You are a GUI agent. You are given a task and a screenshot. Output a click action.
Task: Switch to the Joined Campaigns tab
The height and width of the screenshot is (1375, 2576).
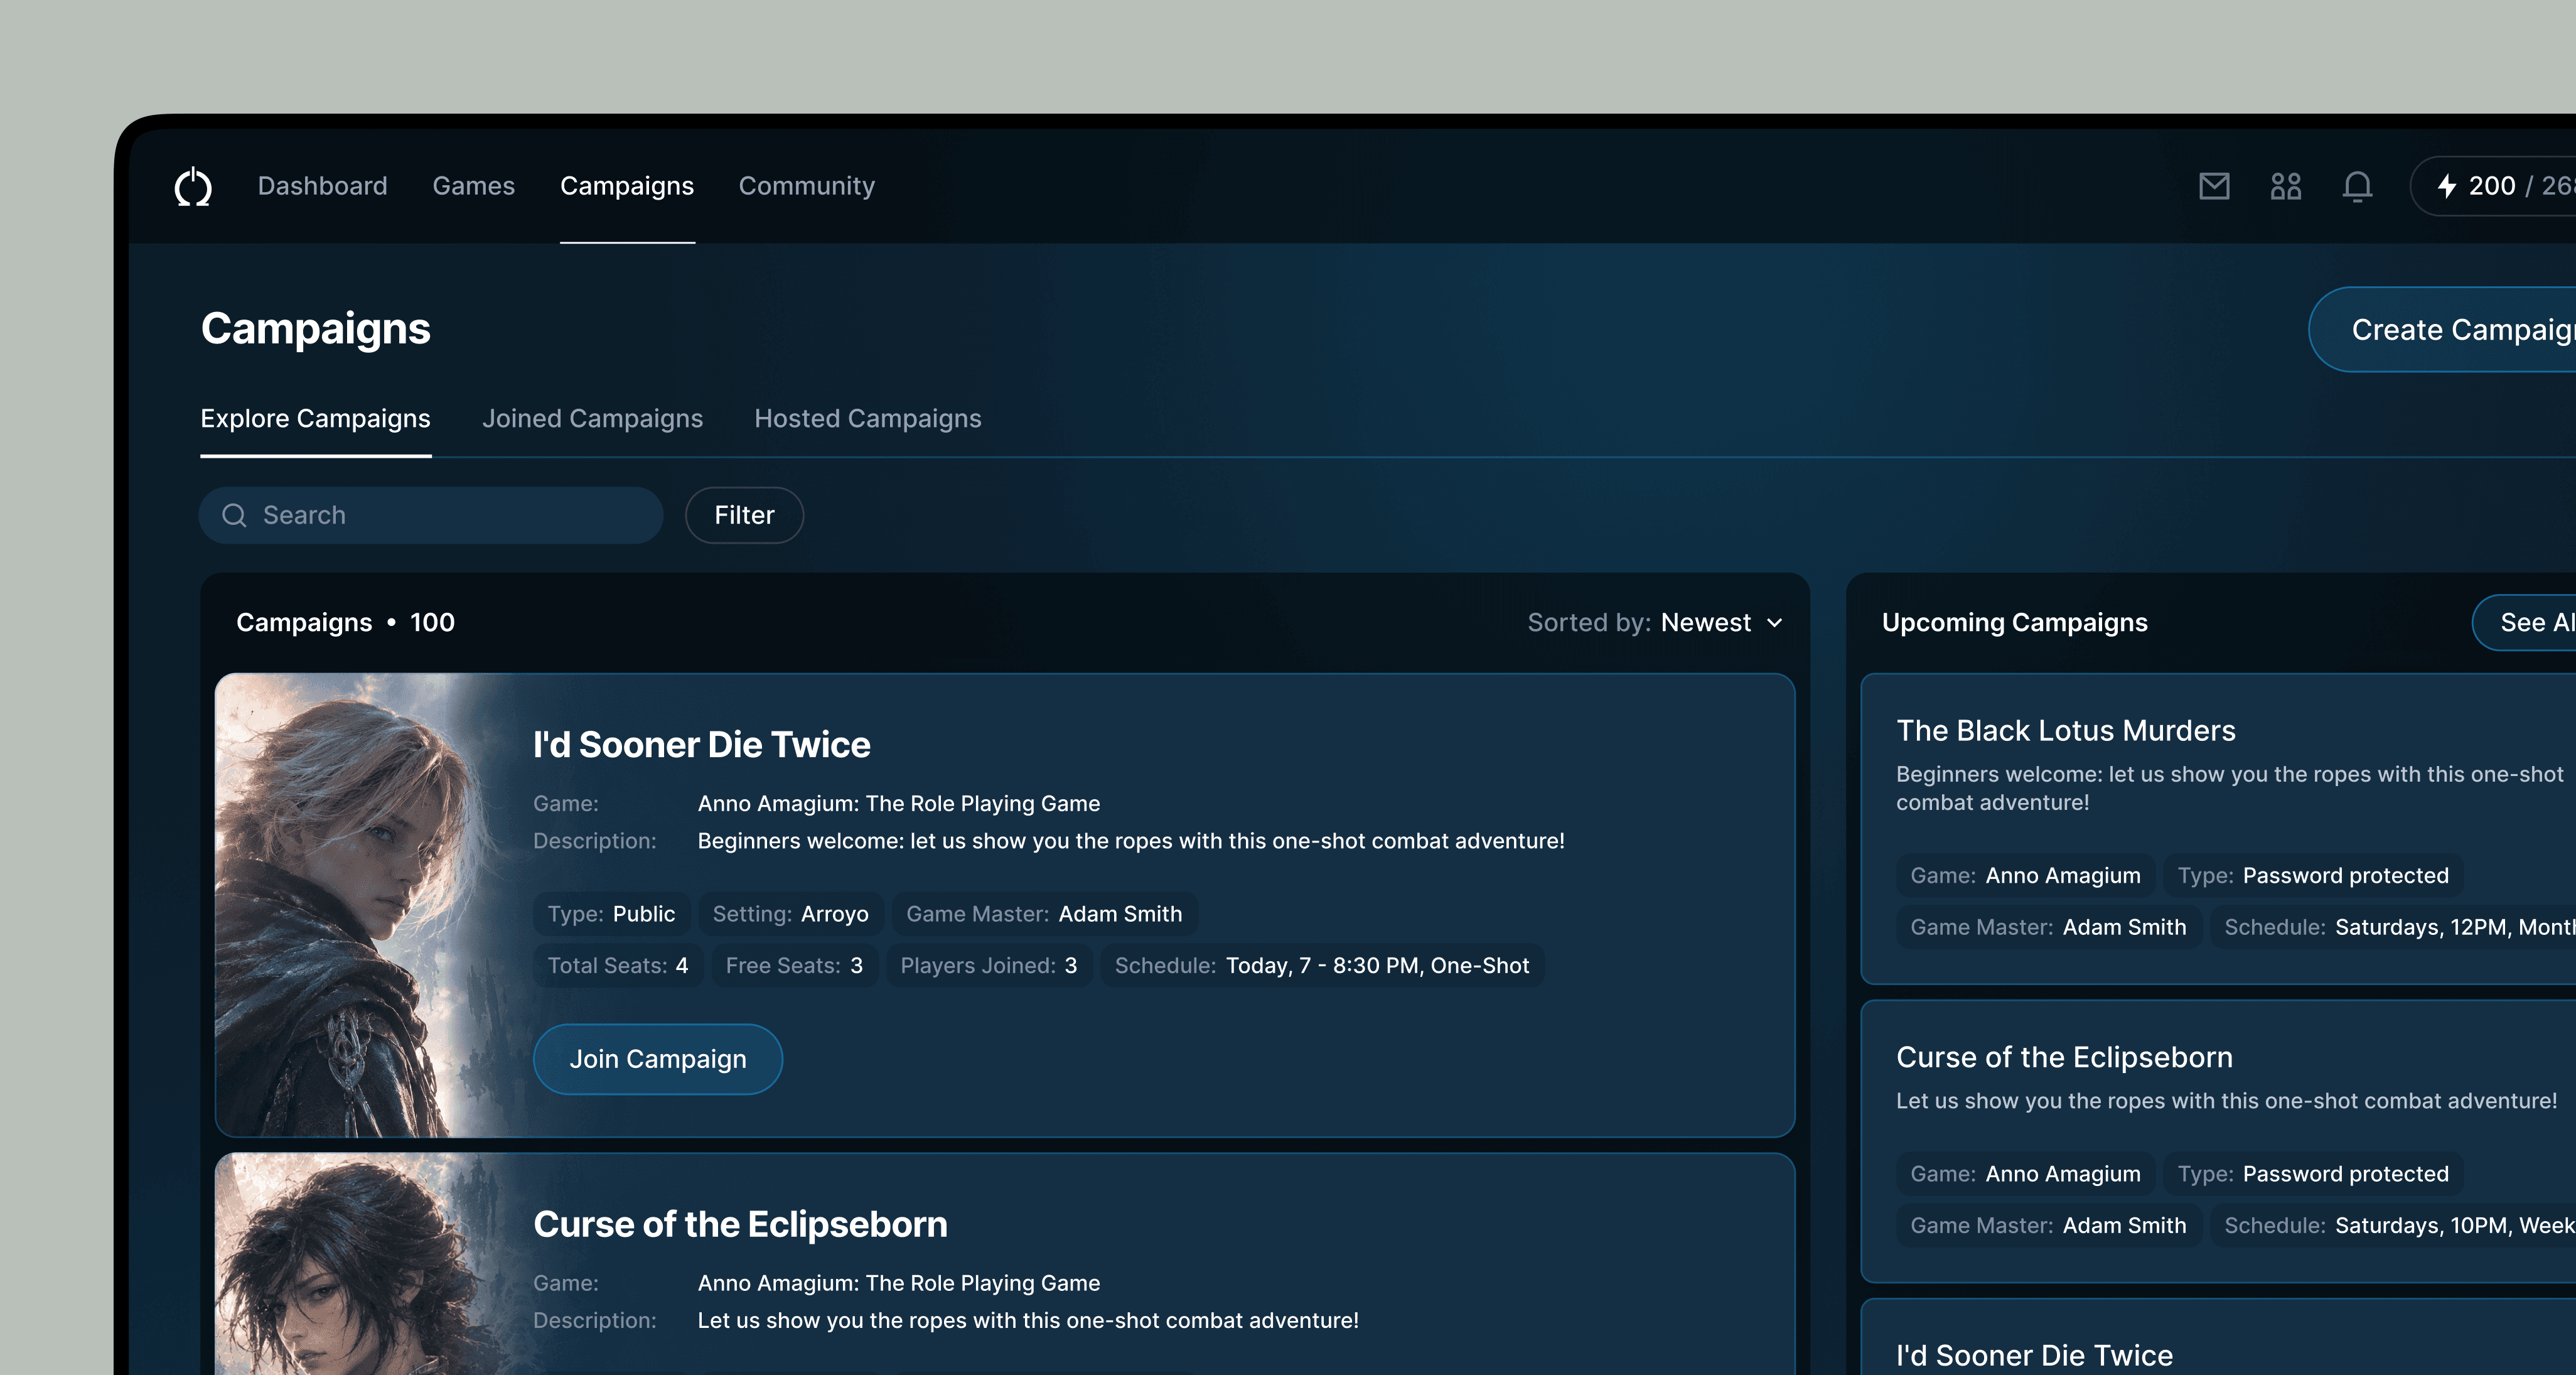pos(592,419)
